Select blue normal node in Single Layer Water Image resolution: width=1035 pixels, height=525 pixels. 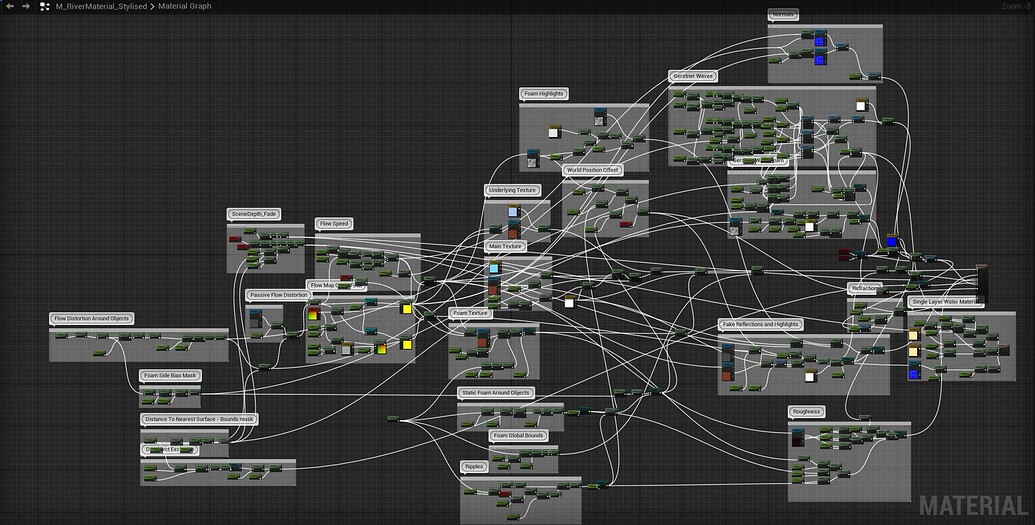[914, 371]
